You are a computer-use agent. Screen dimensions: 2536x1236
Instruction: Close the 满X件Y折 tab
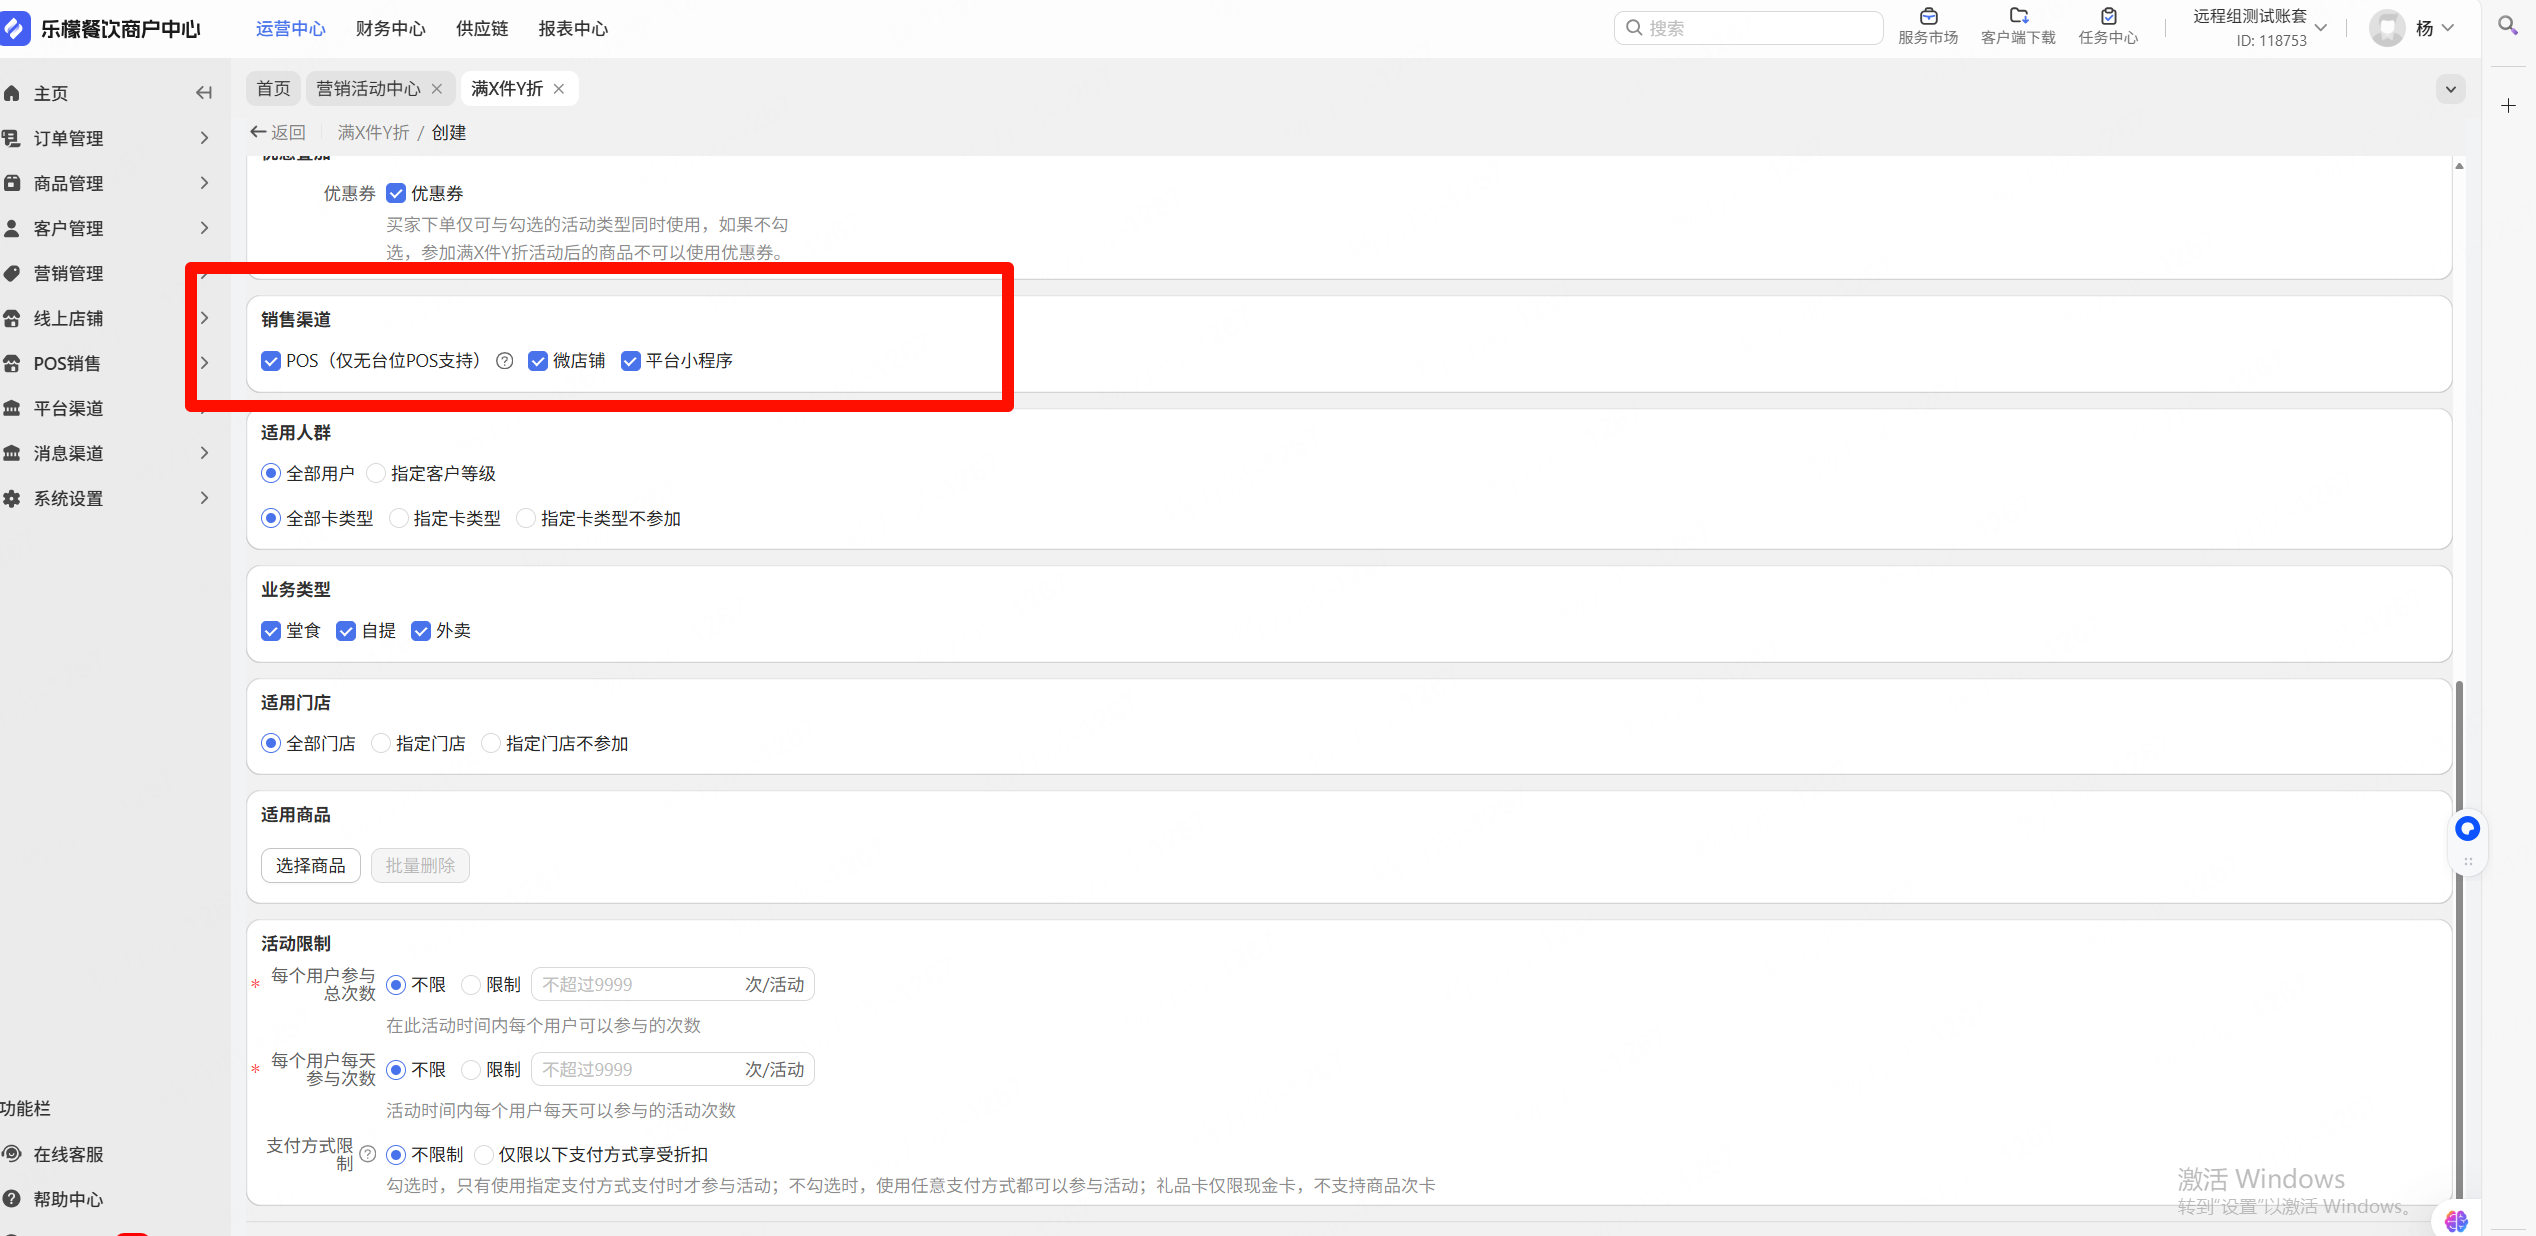559,89
